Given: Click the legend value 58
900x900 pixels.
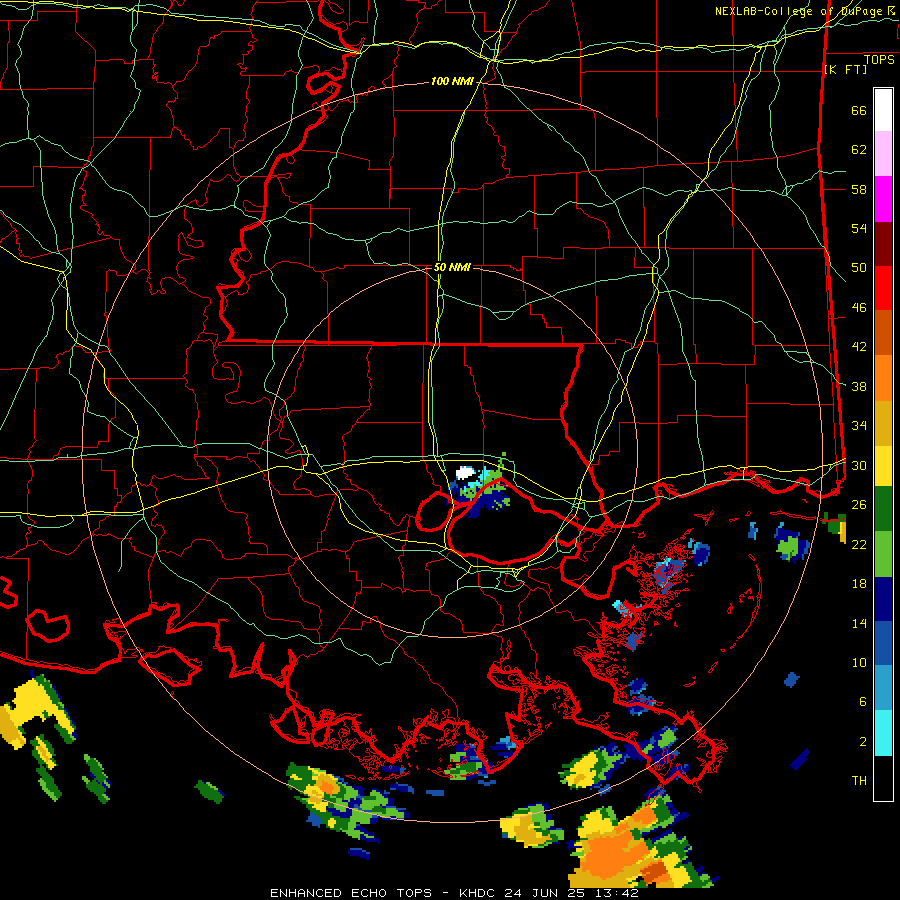Looking at the screenshot, I should pyautogui.click(x=859, y=189).
